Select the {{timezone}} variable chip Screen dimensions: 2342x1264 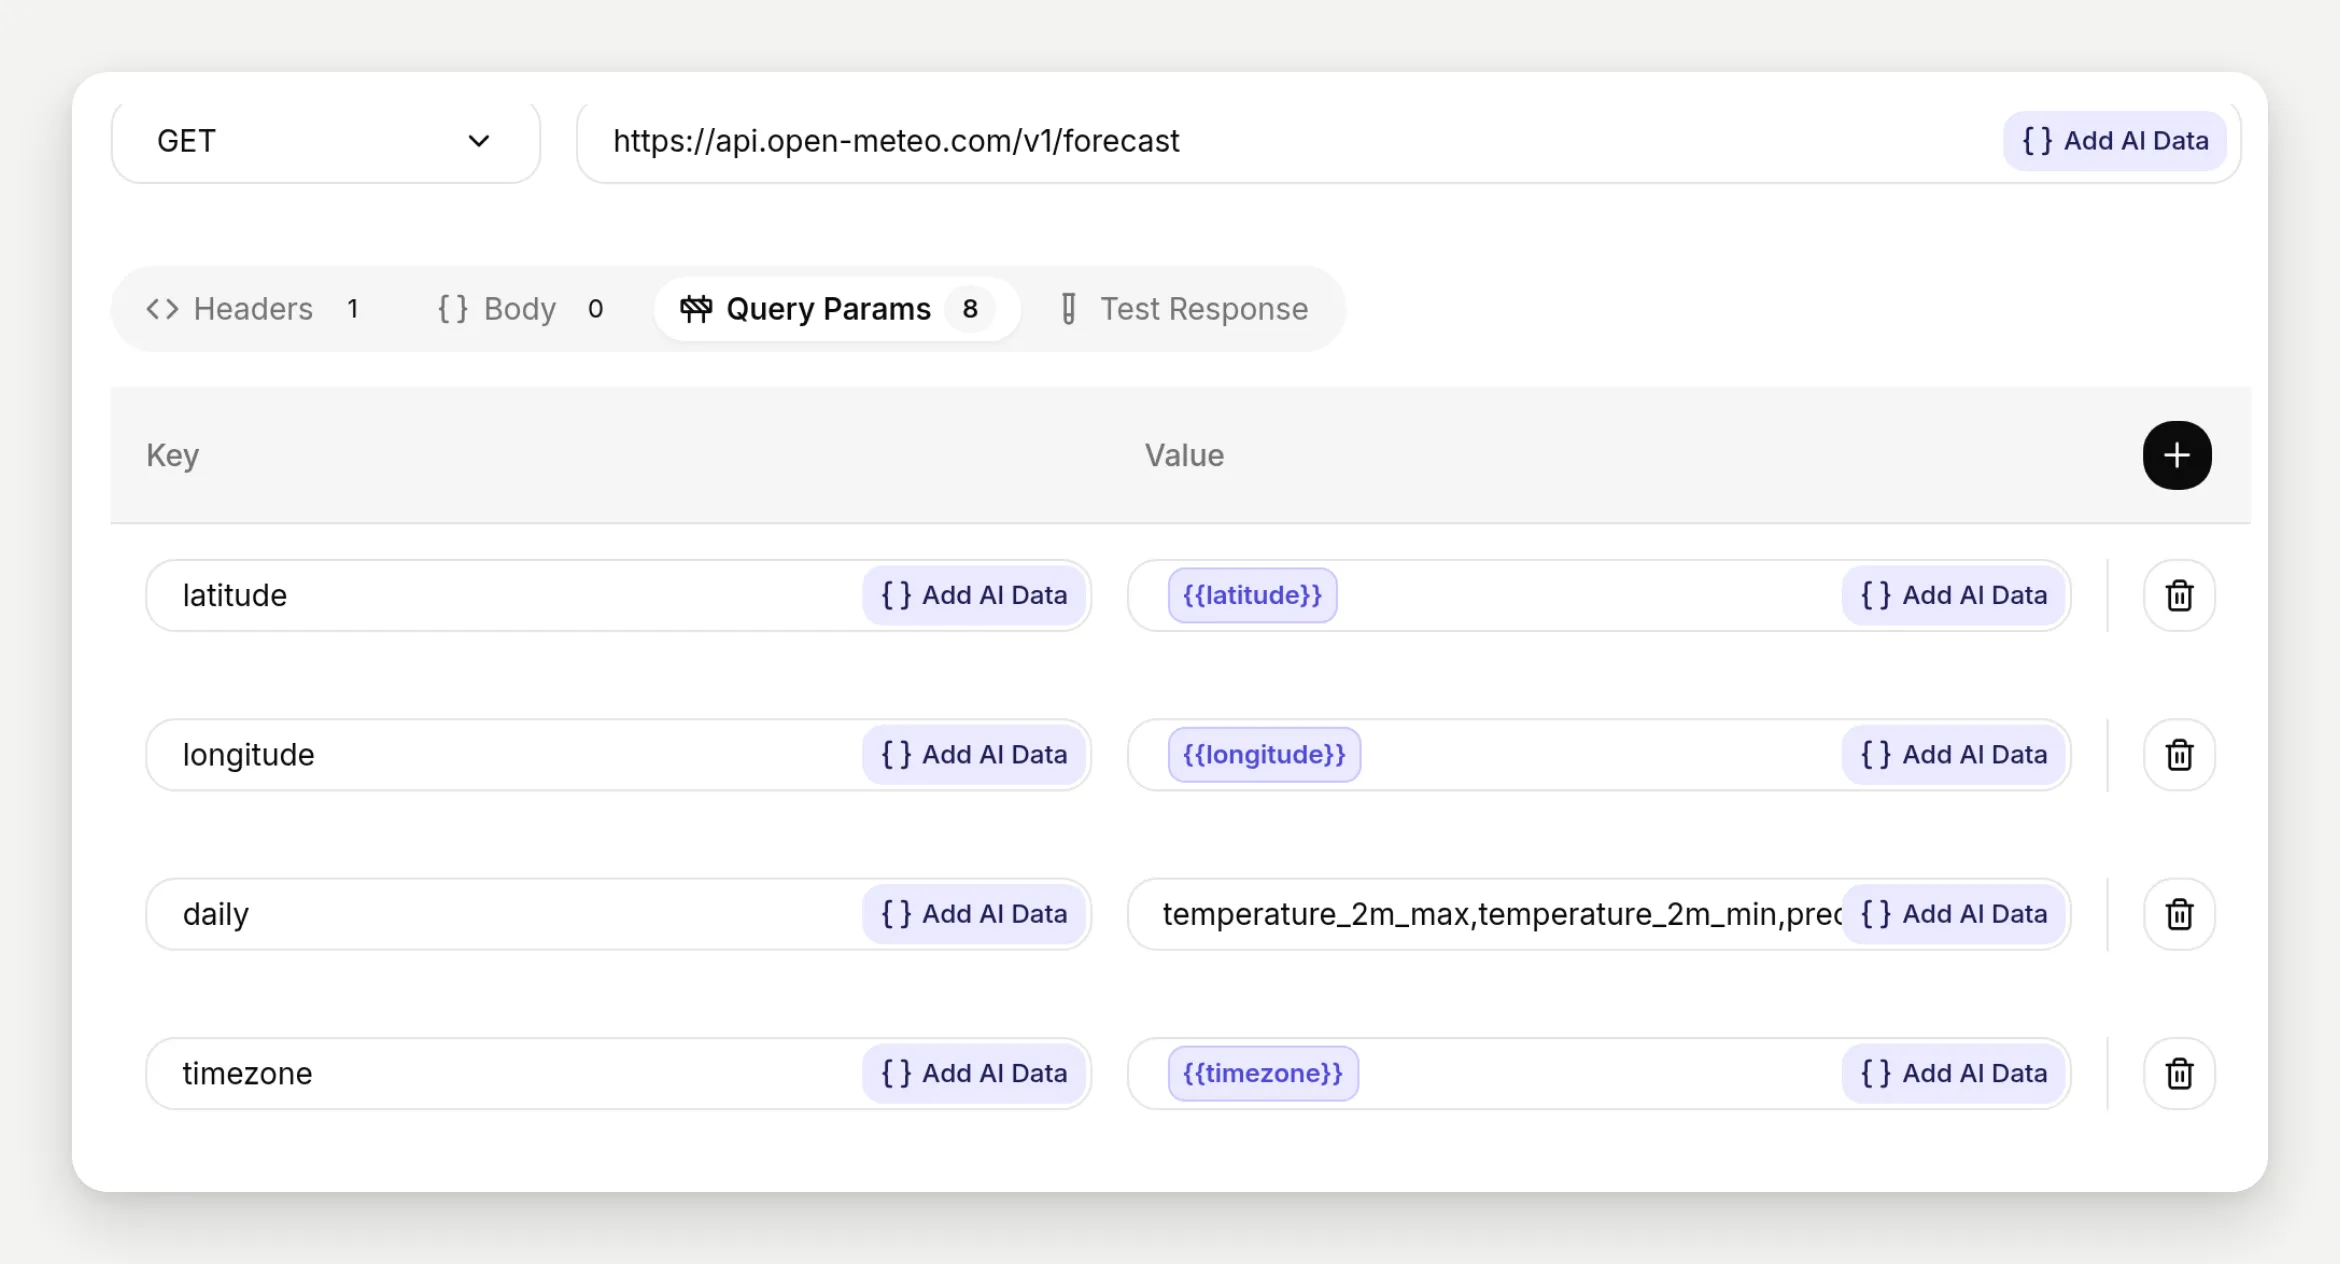[x=1263, y=1073]
